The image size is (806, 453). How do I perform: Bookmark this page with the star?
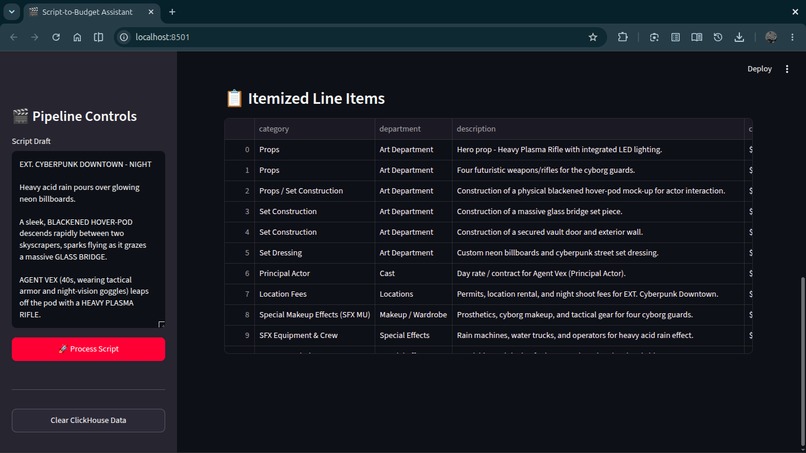tap(593, 37)
